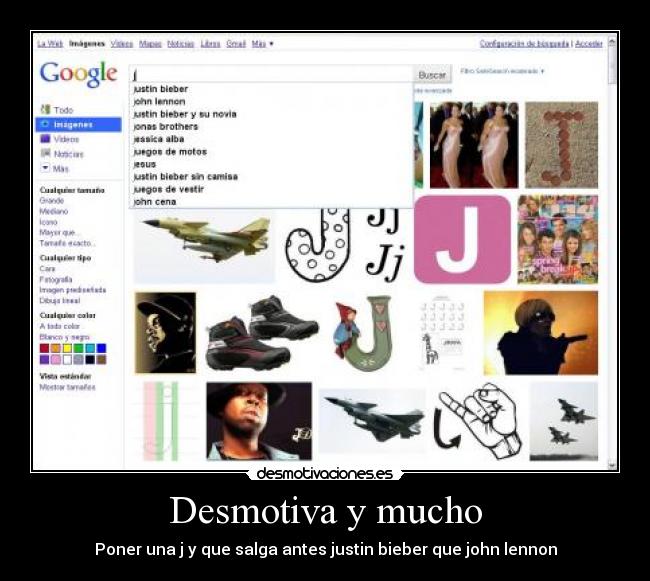Open the hiking boots thumbnail

(262, 333)
